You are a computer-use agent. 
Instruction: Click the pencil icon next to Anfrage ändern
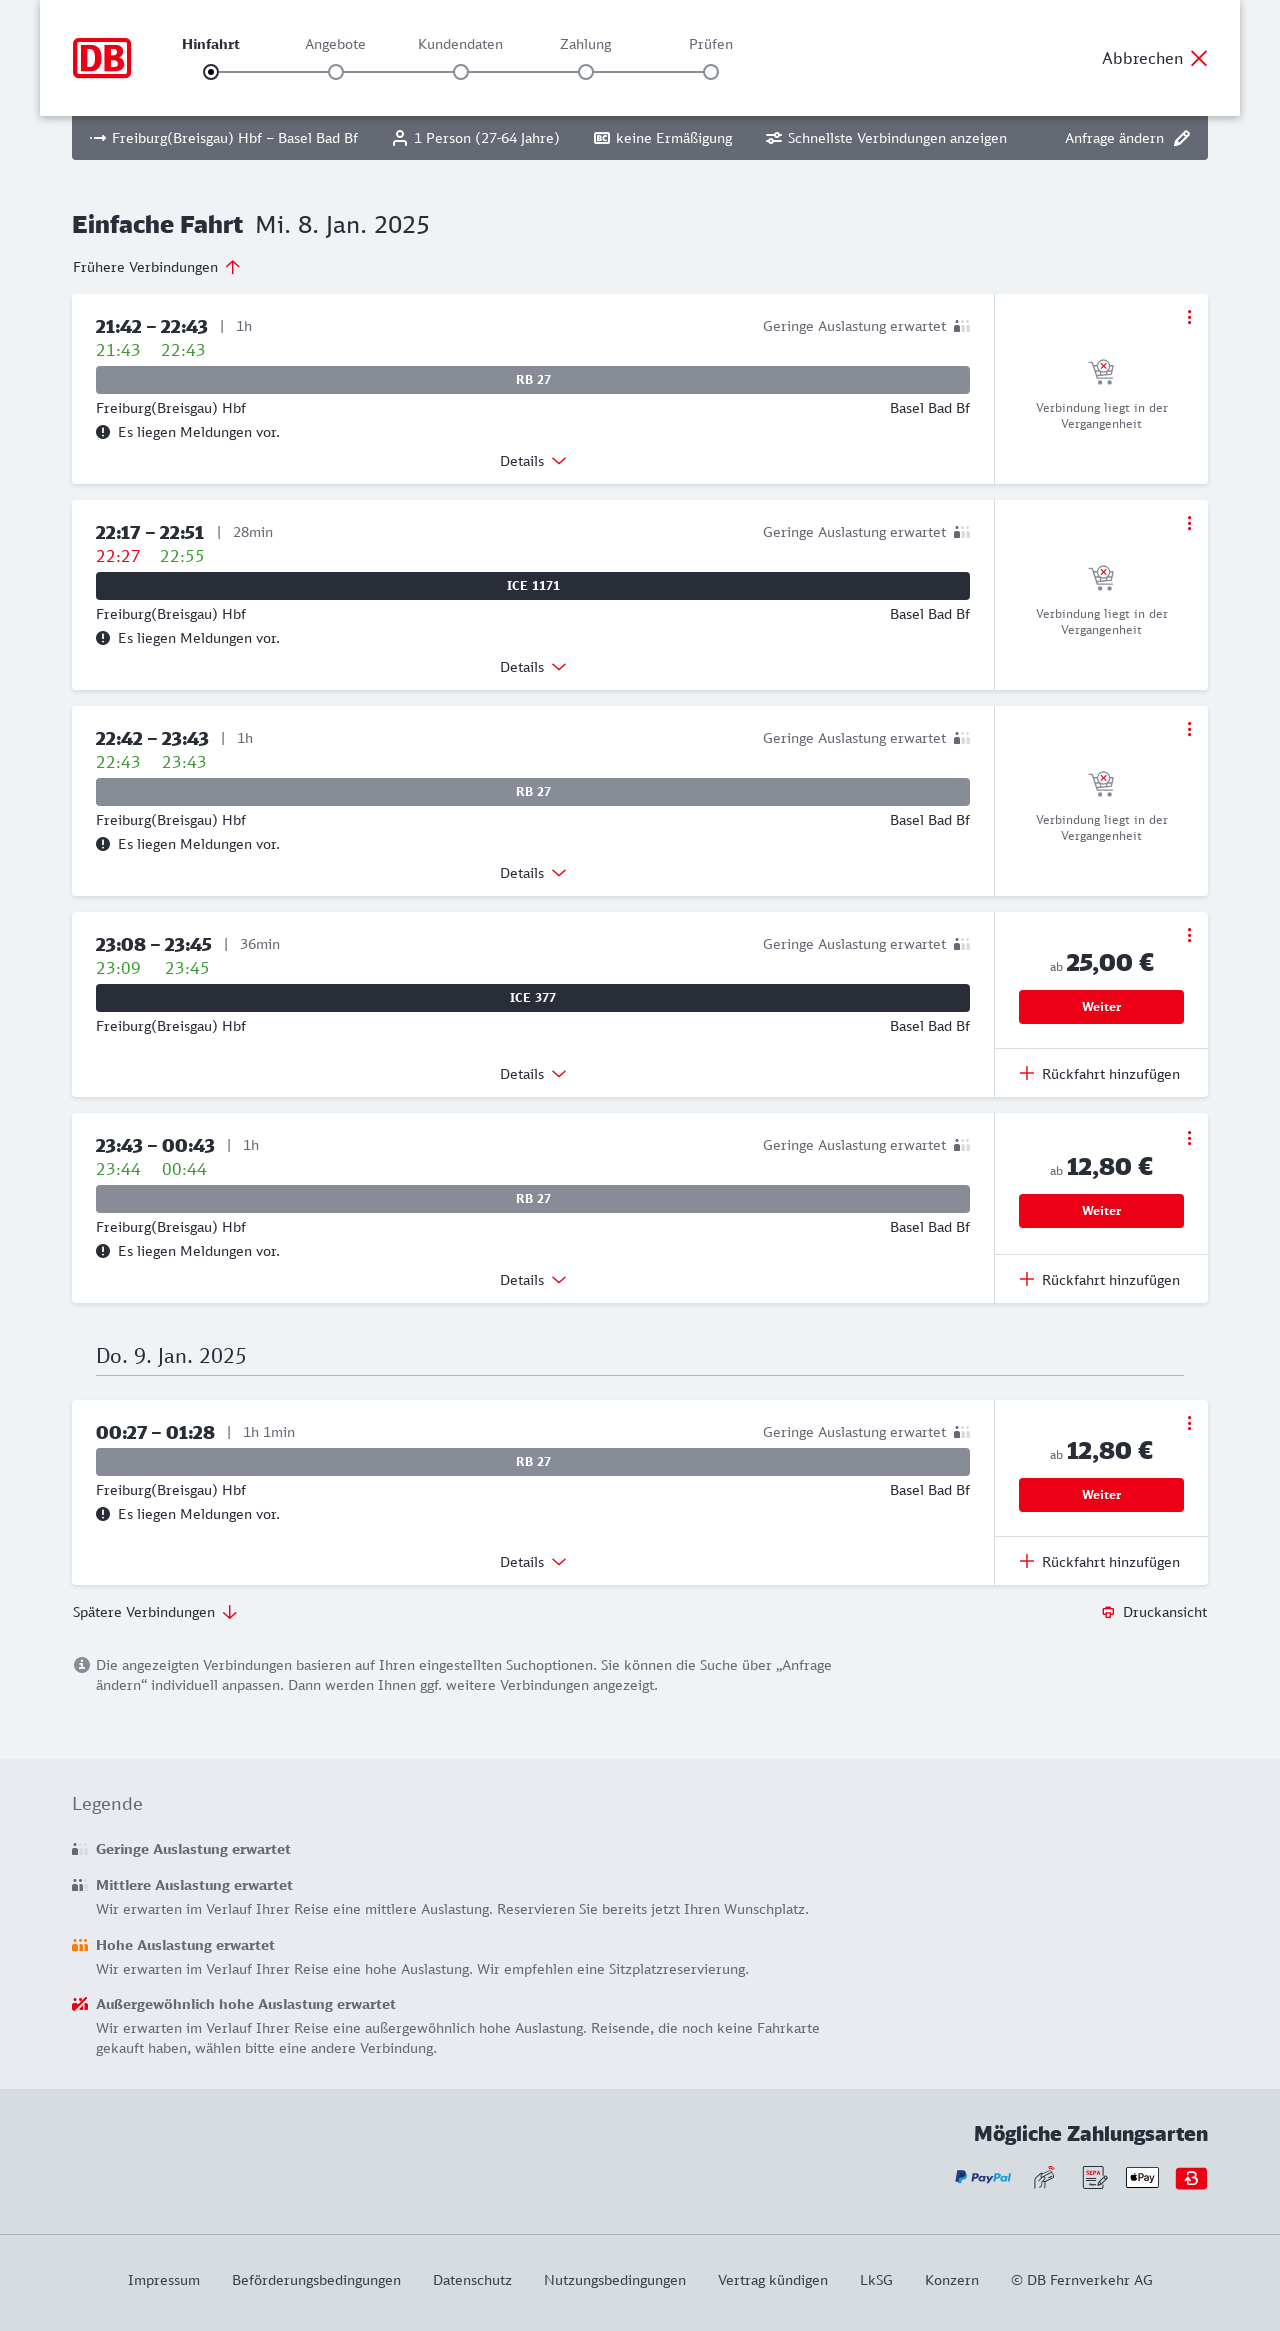1182,138
